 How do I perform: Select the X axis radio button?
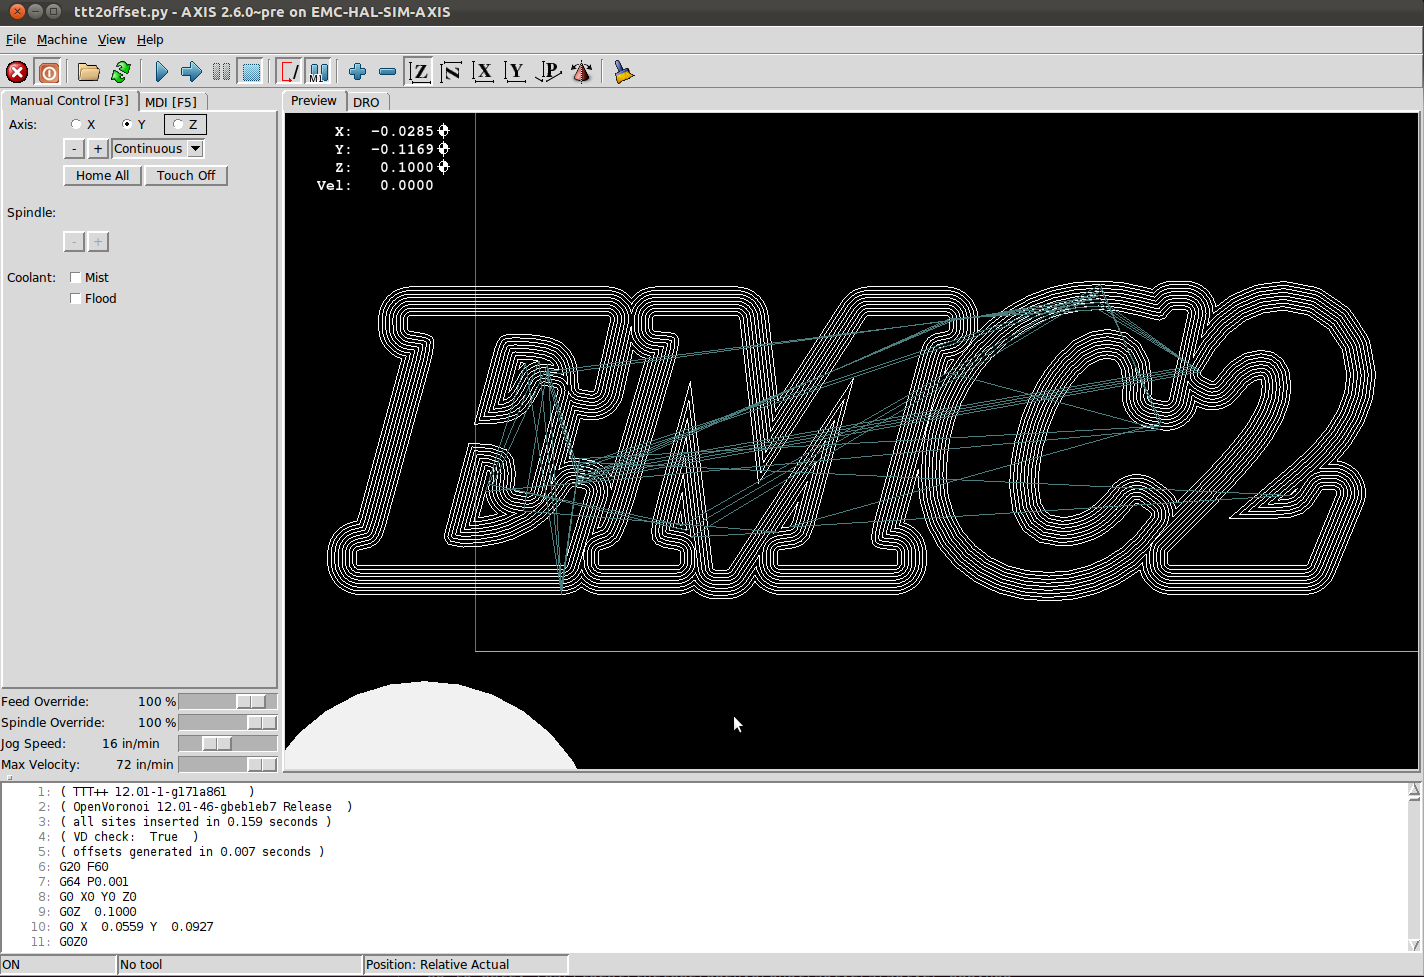[76, 124]
